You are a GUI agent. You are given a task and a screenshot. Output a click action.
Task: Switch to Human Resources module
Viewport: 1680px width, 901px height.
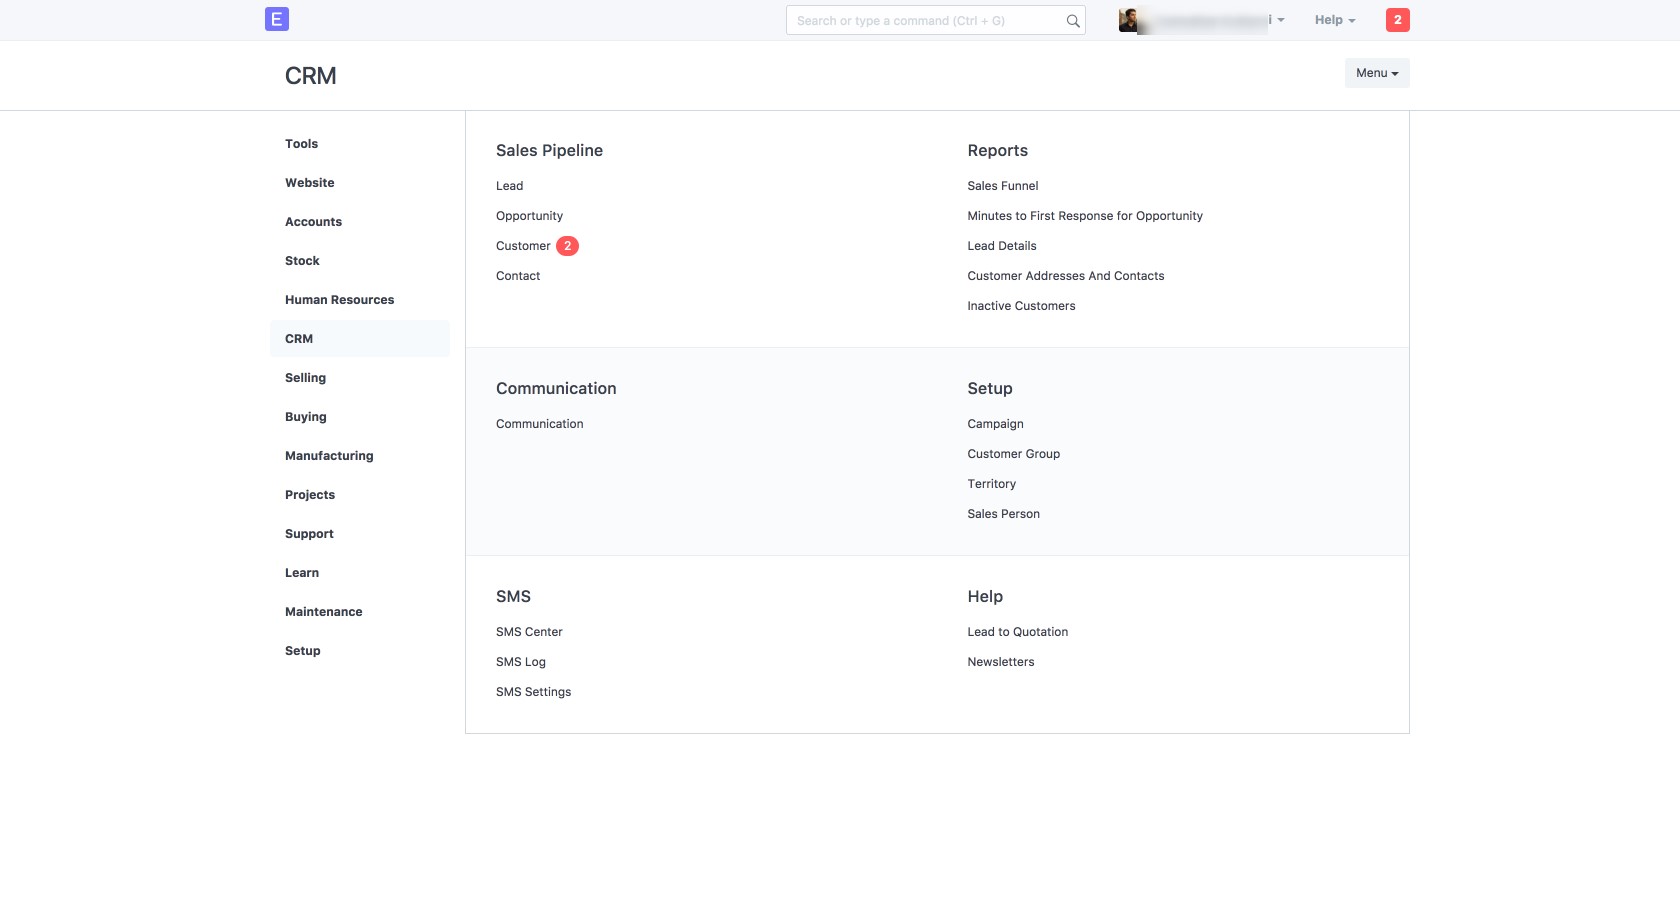pyautogui.click(x=339, y=300)
